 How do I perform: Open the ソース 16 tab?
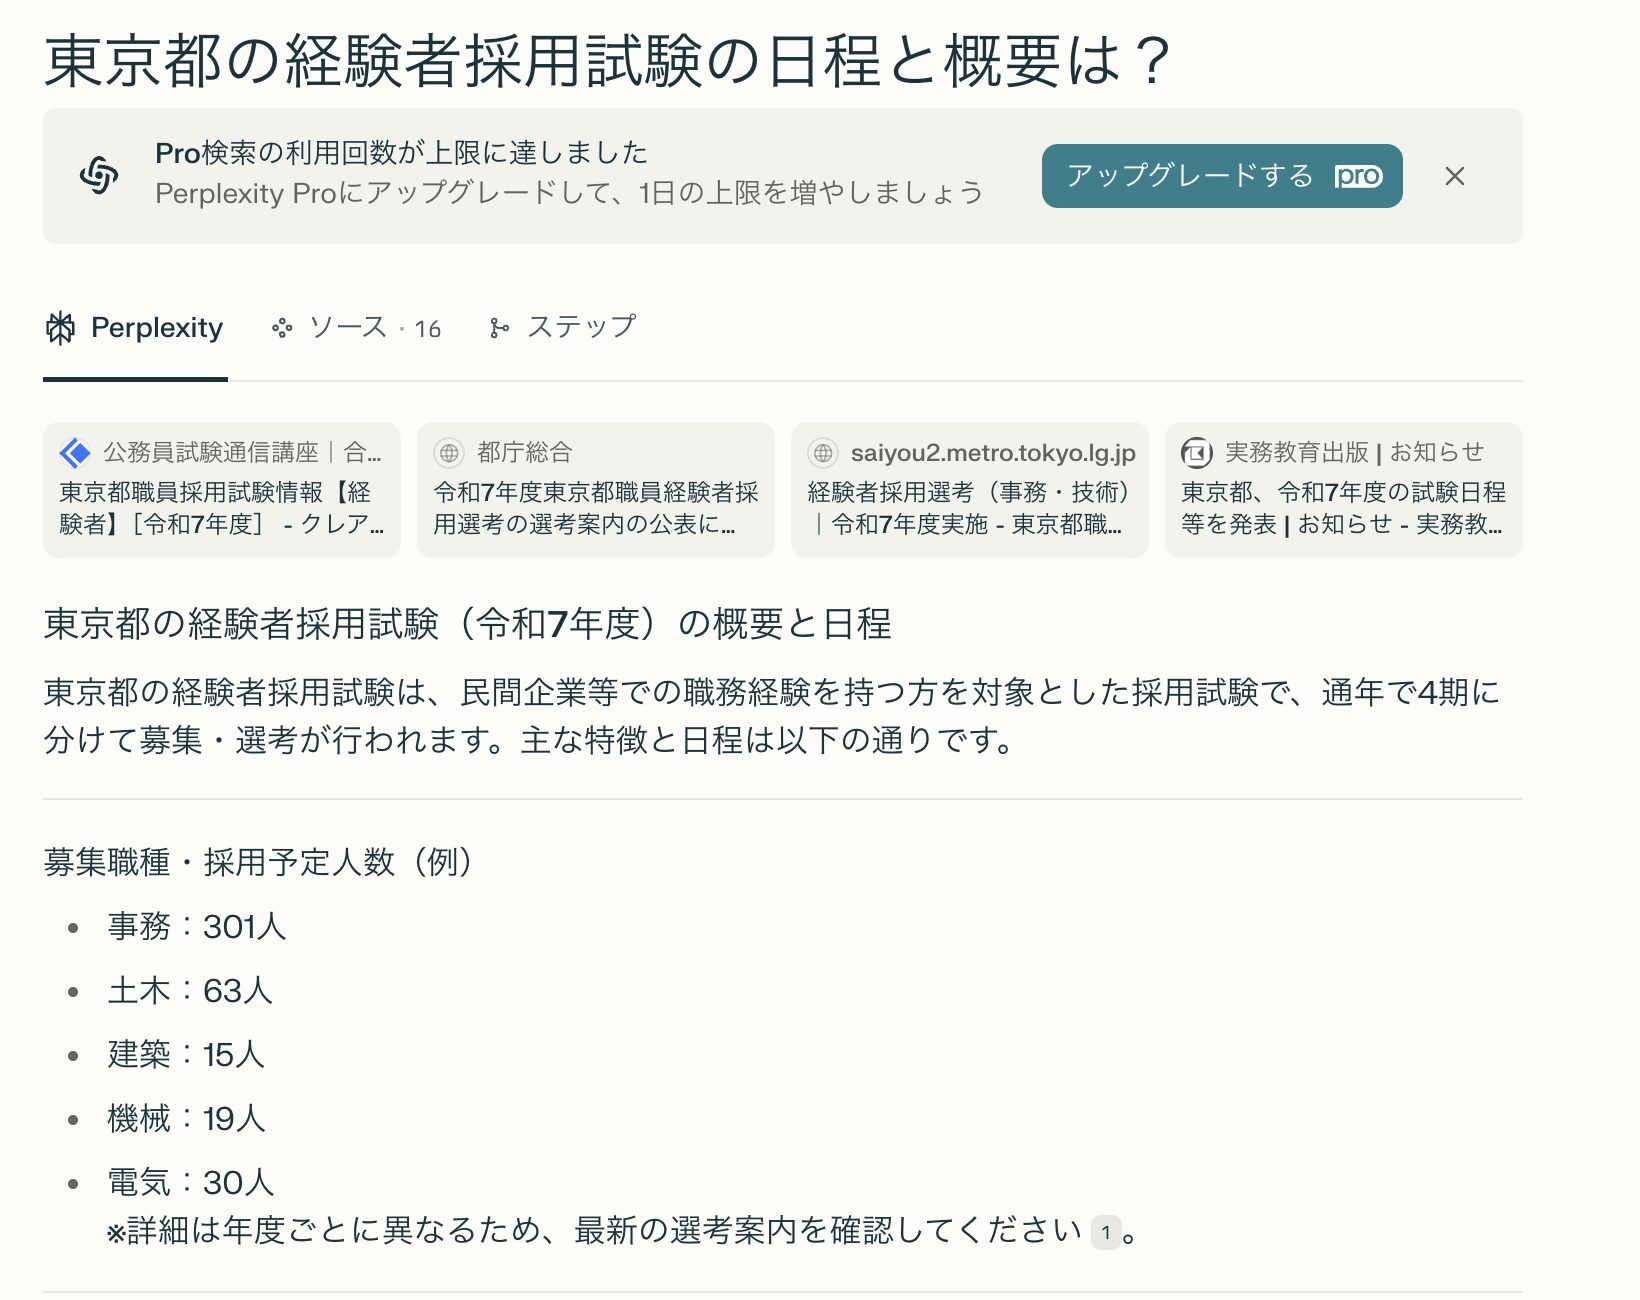[x=356, y=328]
